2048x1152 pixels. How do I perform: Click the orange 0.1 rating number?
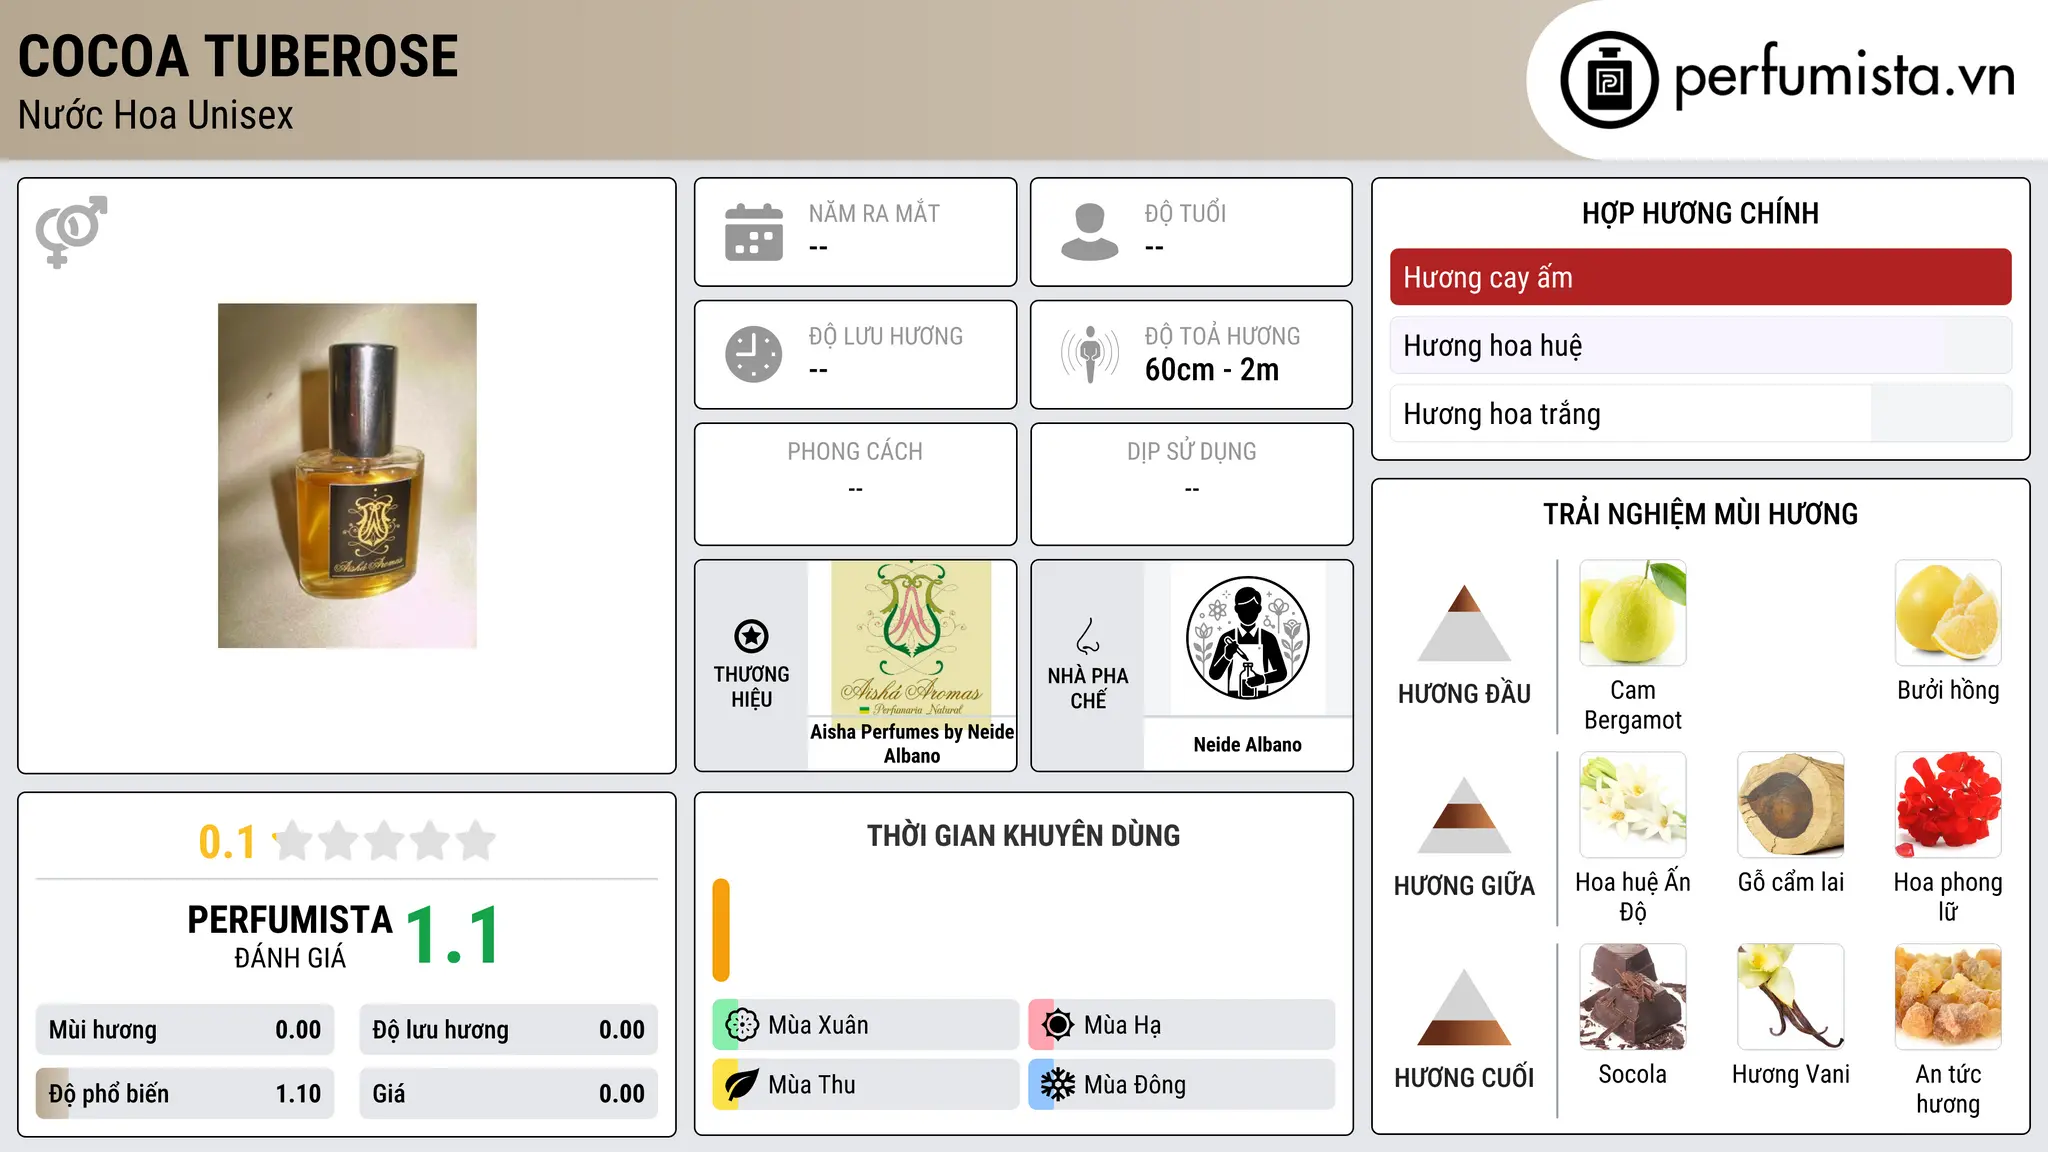point(227,842)
